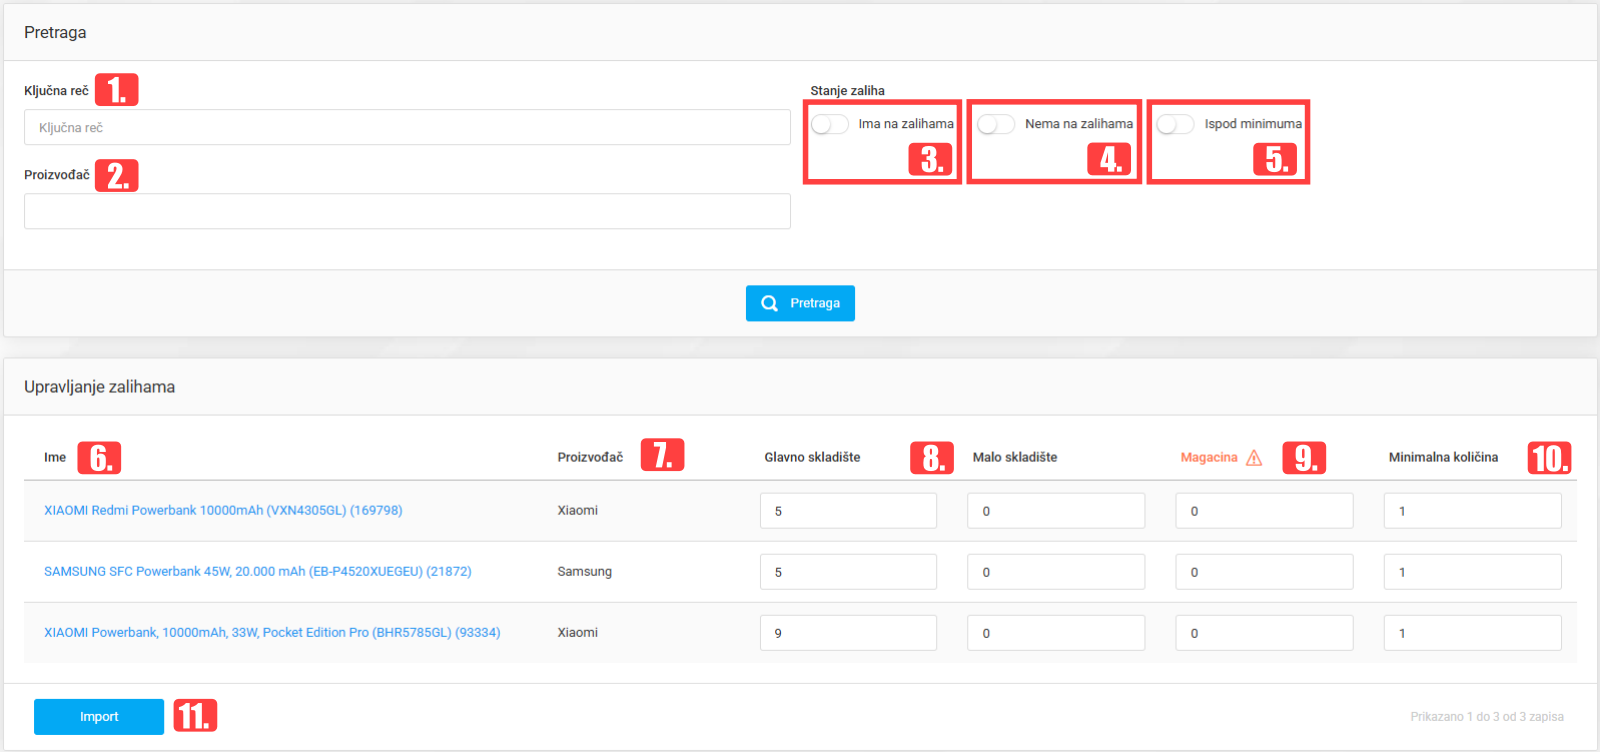Open XIAOMI Powerbank Pocket Edition Pro link

tap(272, 632)
